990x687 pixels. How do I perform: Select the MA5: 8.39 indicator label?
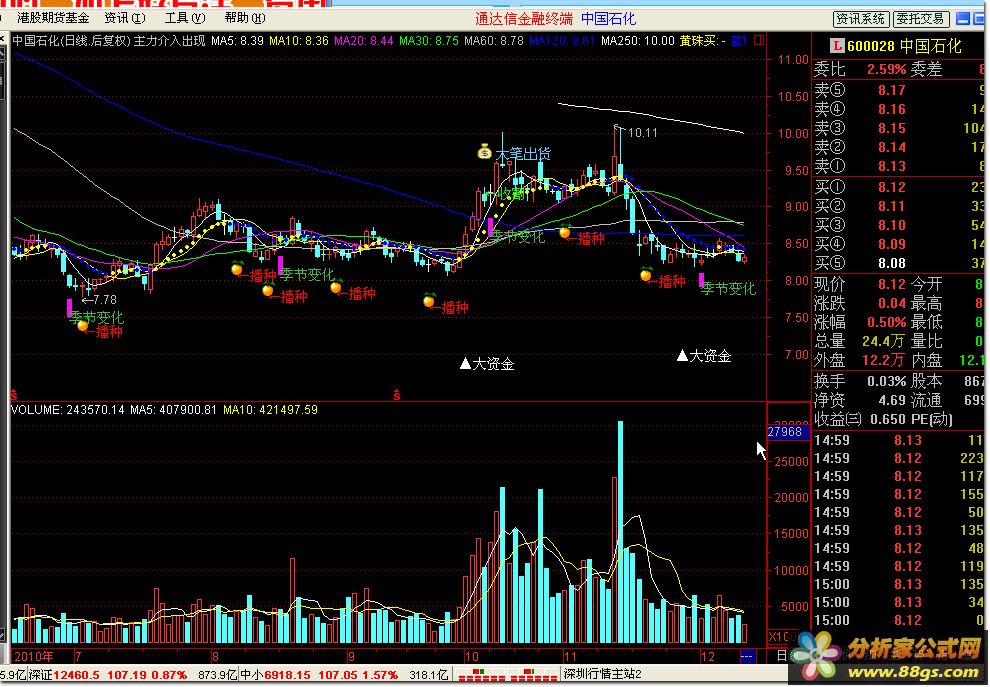237,41
